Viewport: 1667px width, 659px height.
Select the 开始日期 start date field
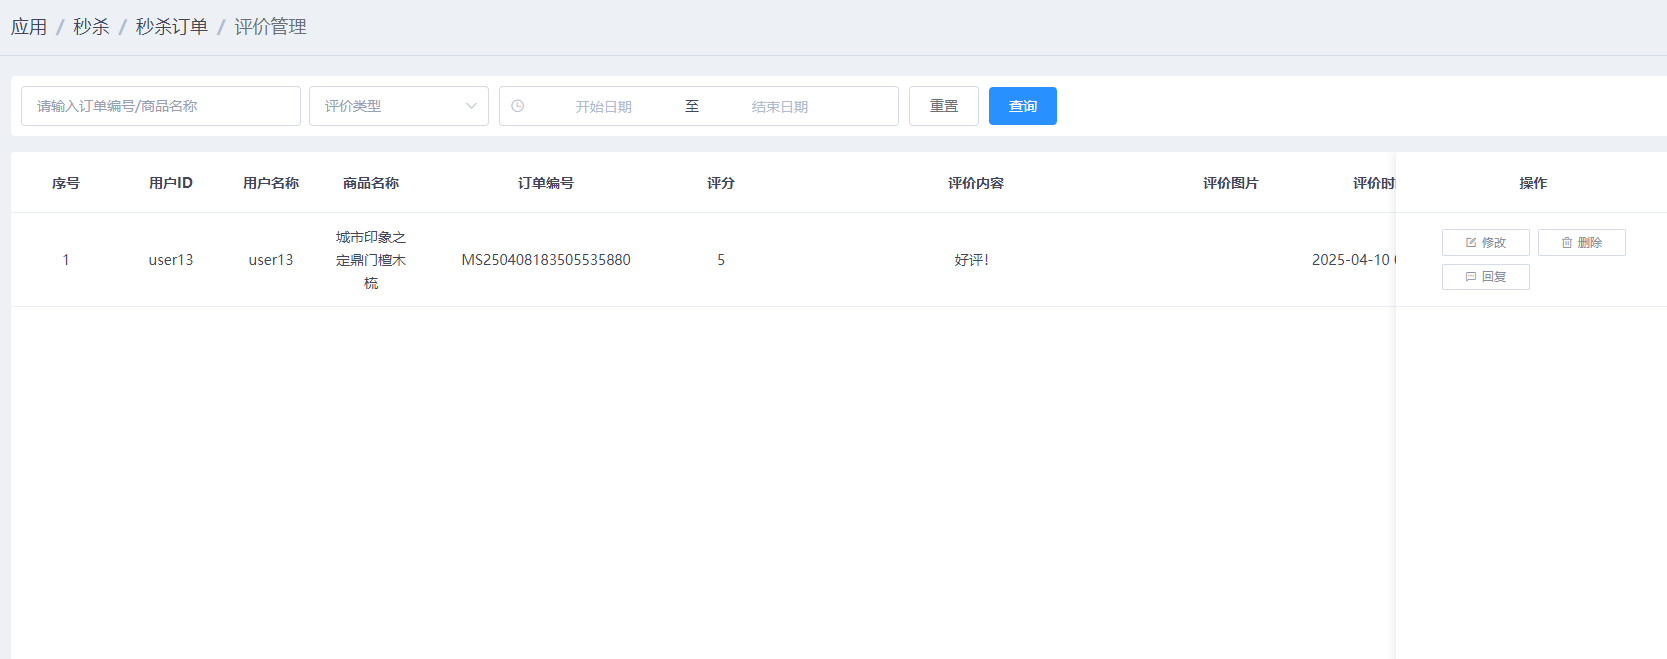(603, 107)
